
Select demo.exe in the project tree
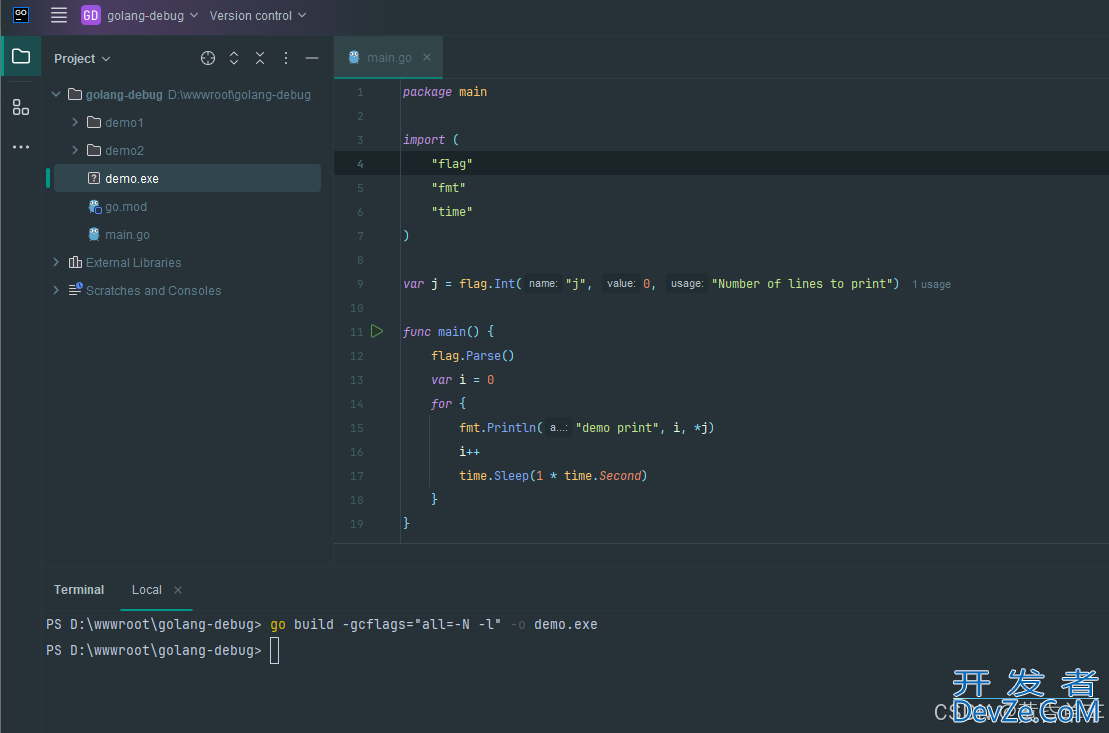point(187,178)
